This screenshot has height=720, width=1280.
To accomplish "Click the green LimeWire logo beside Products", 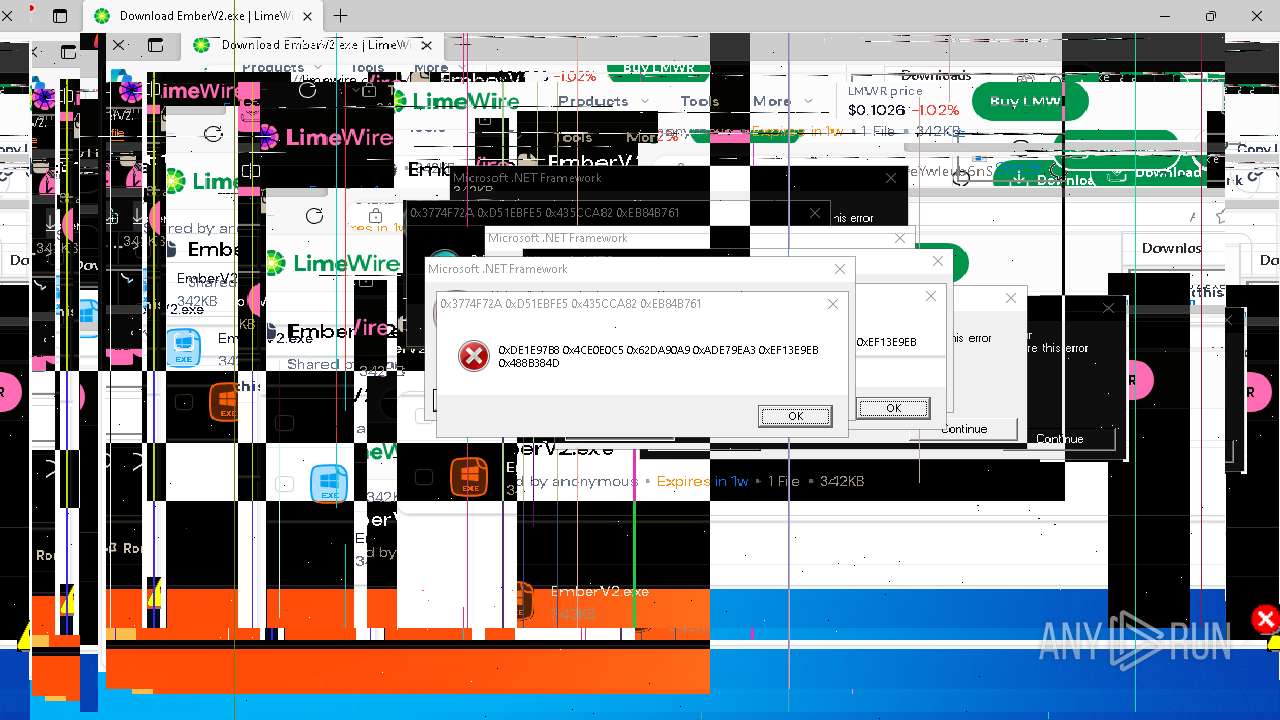I will click(x=455, y=101).
